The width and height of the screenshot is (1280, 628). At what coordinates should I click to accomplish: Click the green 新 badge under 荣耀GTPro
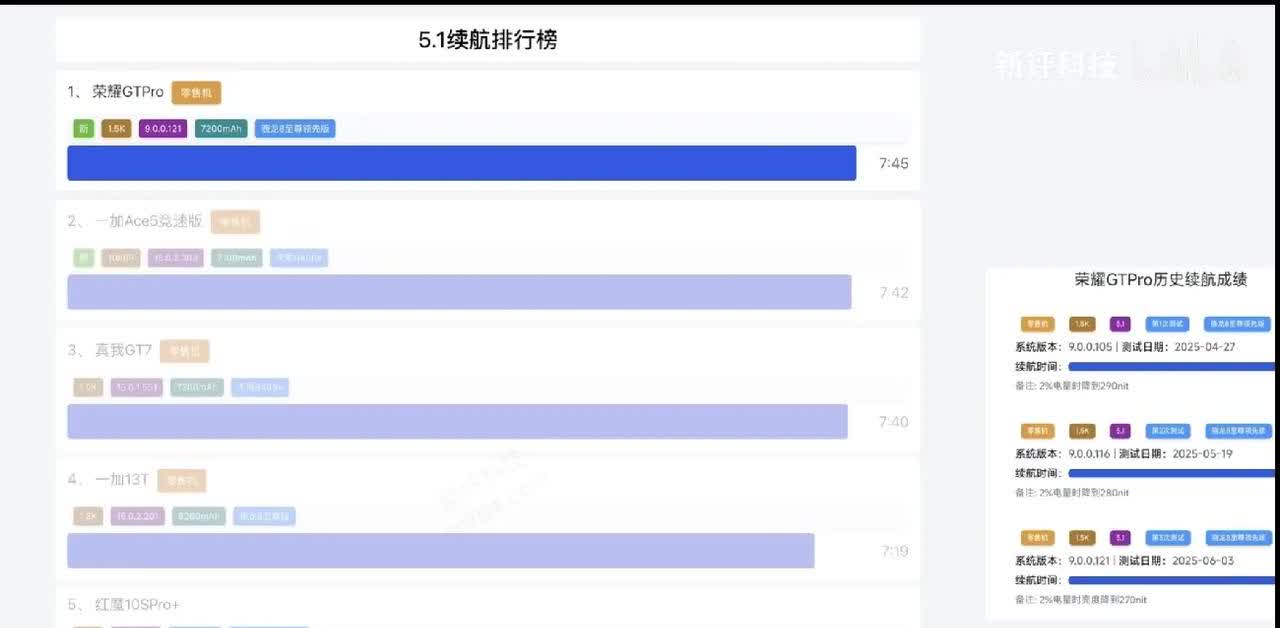[84, 128]
